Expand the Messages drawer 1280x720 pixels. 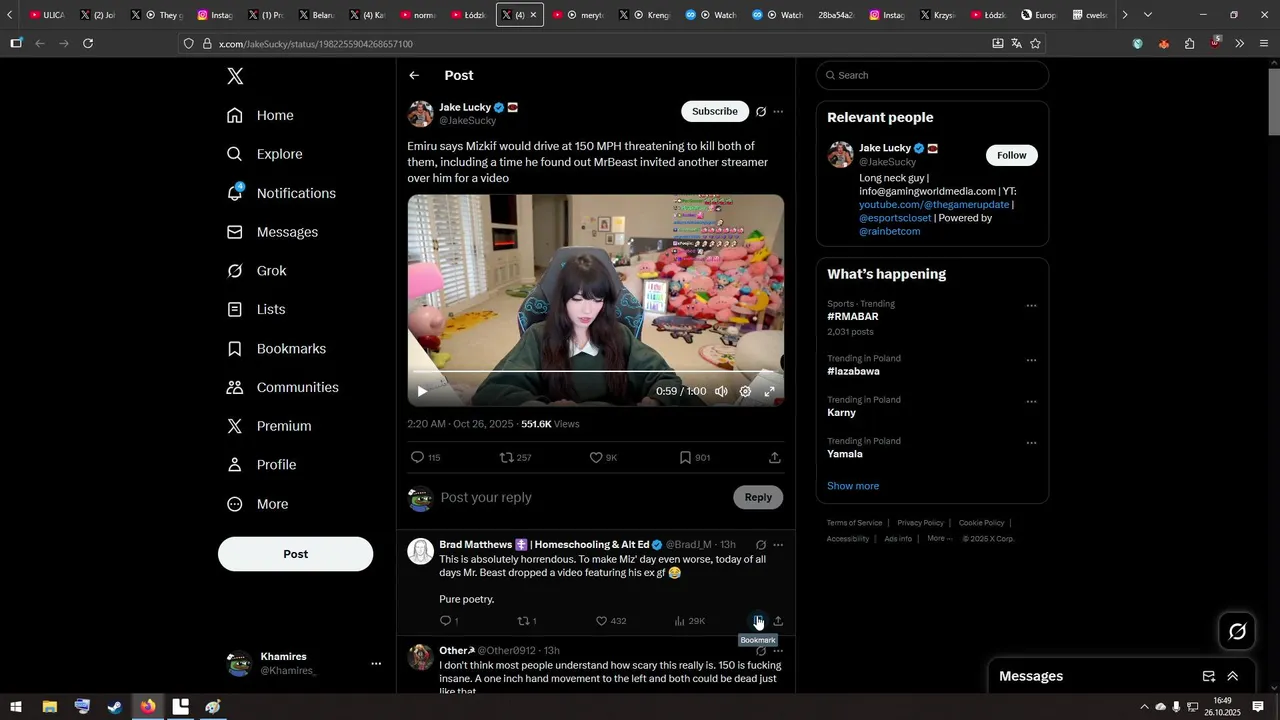pyautogui.click(x=1233, y=676)
